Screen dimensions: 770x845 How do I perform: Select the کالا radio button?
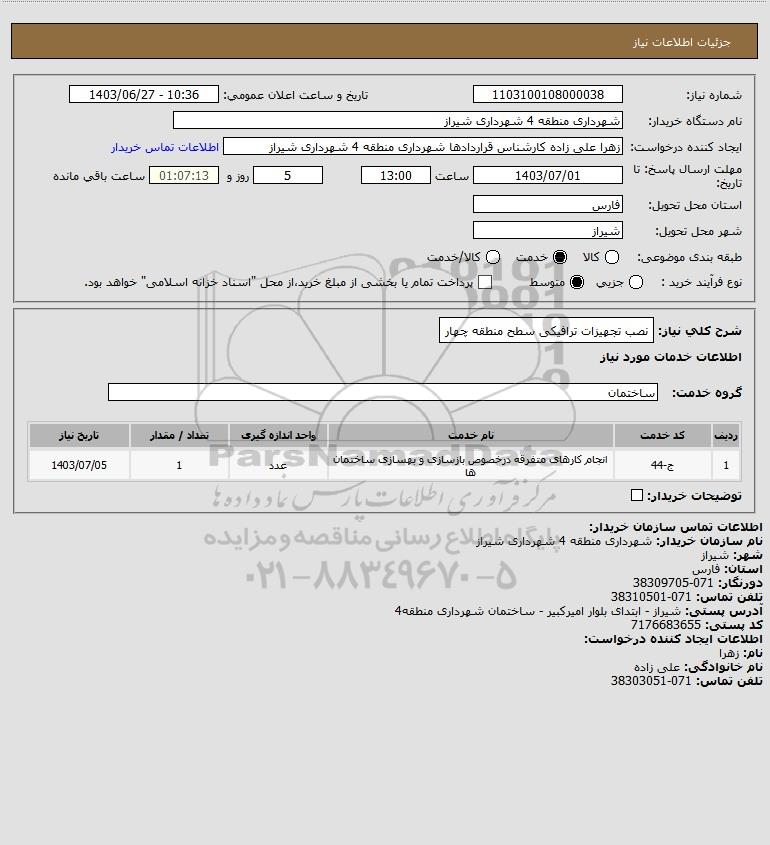click(612, 258)
